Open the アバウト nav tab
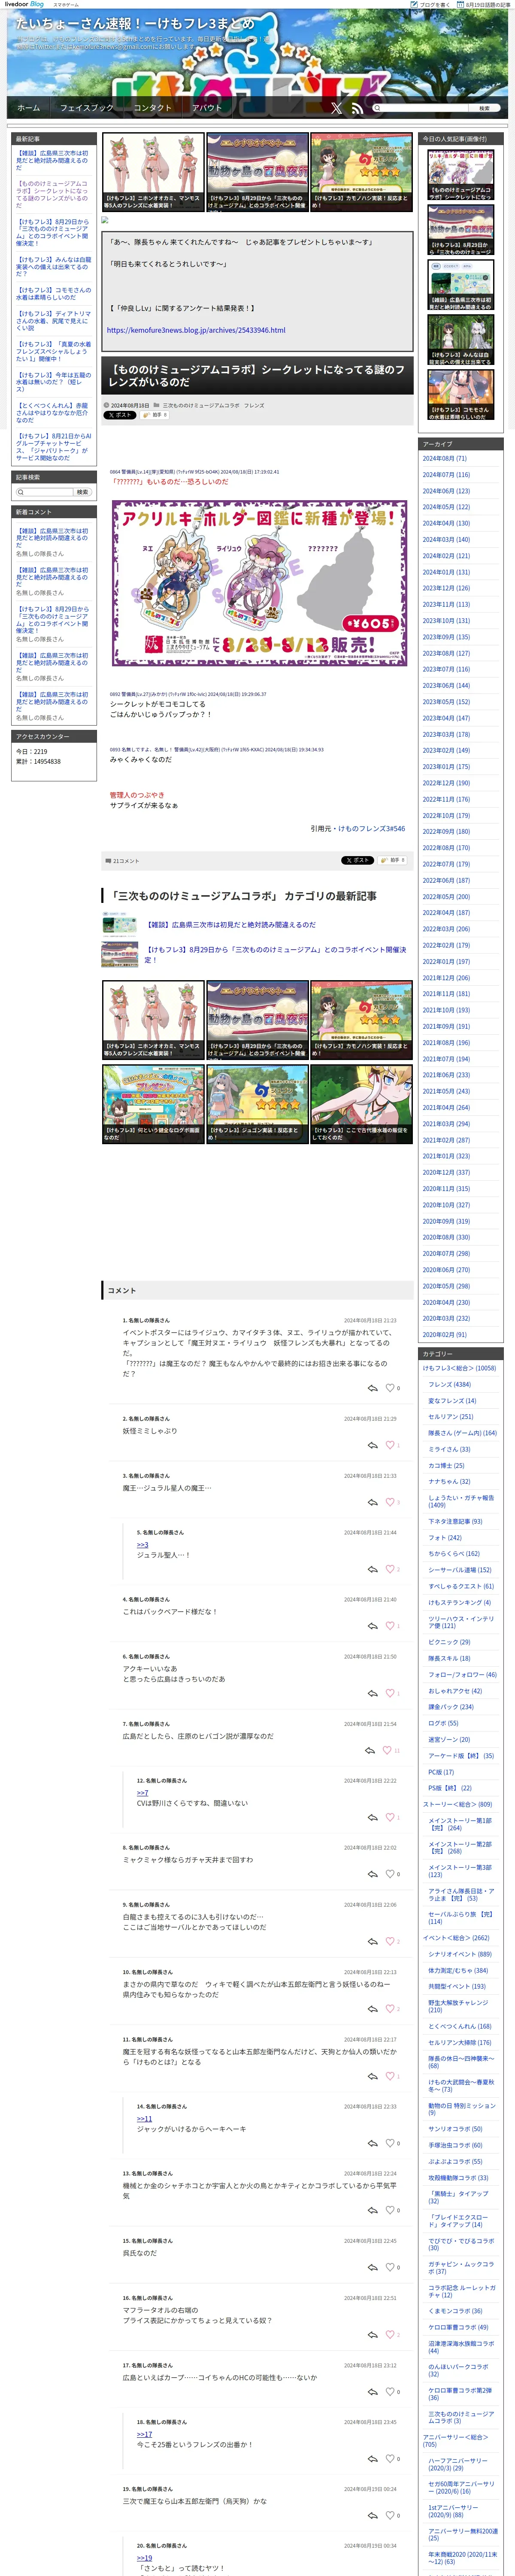This screenshot has width=515, height=2576. [207, 108]
